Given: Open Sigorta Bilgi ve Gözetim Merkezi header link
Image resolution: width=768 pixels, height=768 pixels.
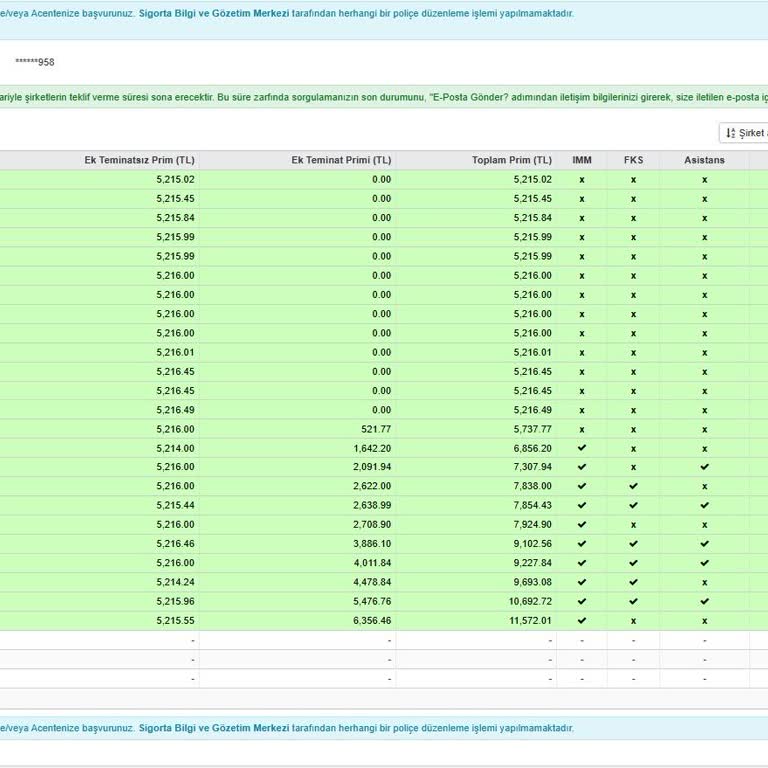Looking at the screenshot, I should click(x=214, y=13).
